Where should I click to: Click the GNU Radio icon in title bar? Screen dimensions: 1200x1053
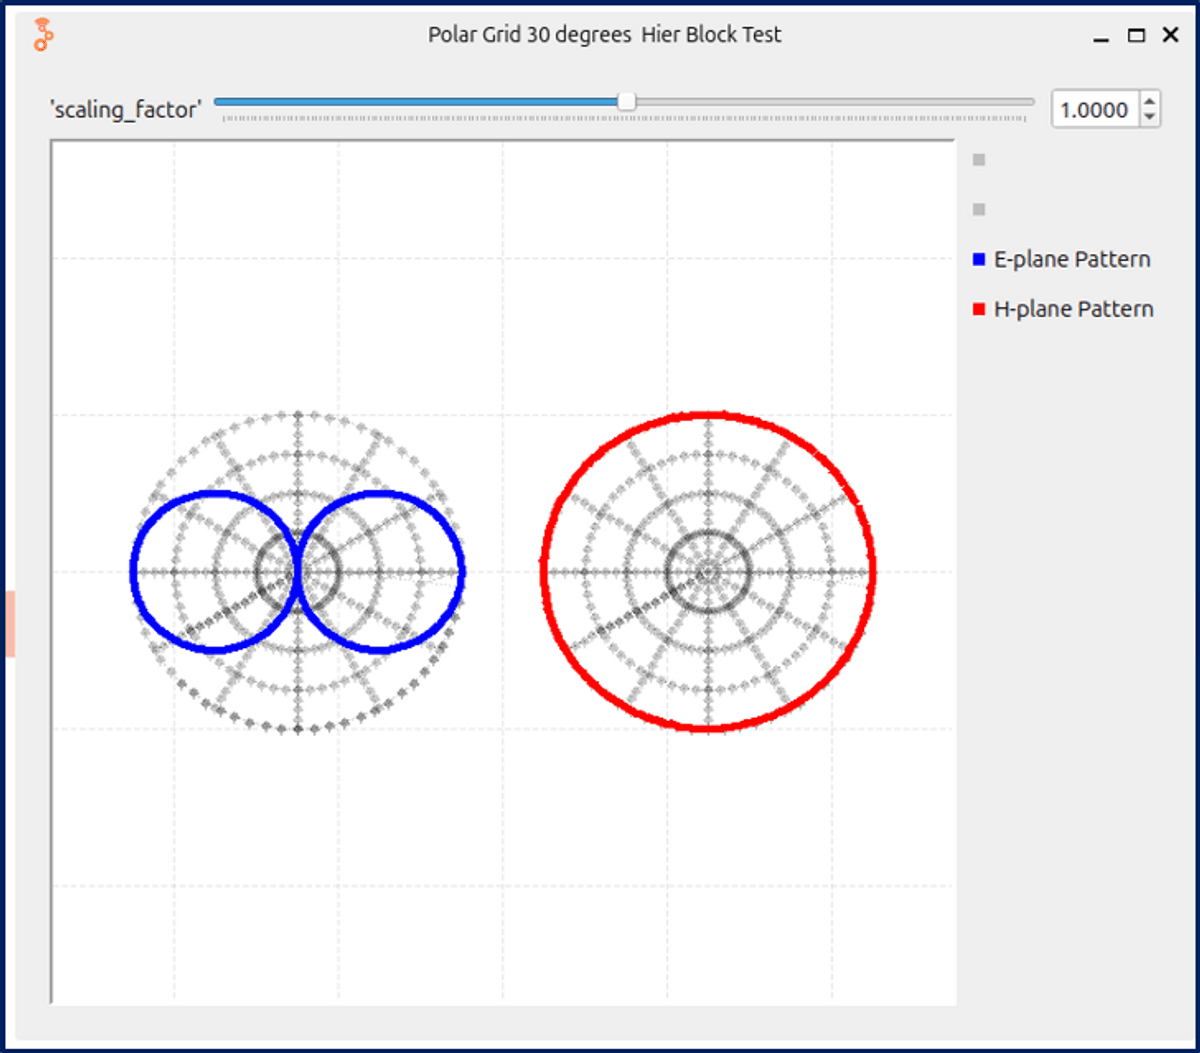[42, 35]
